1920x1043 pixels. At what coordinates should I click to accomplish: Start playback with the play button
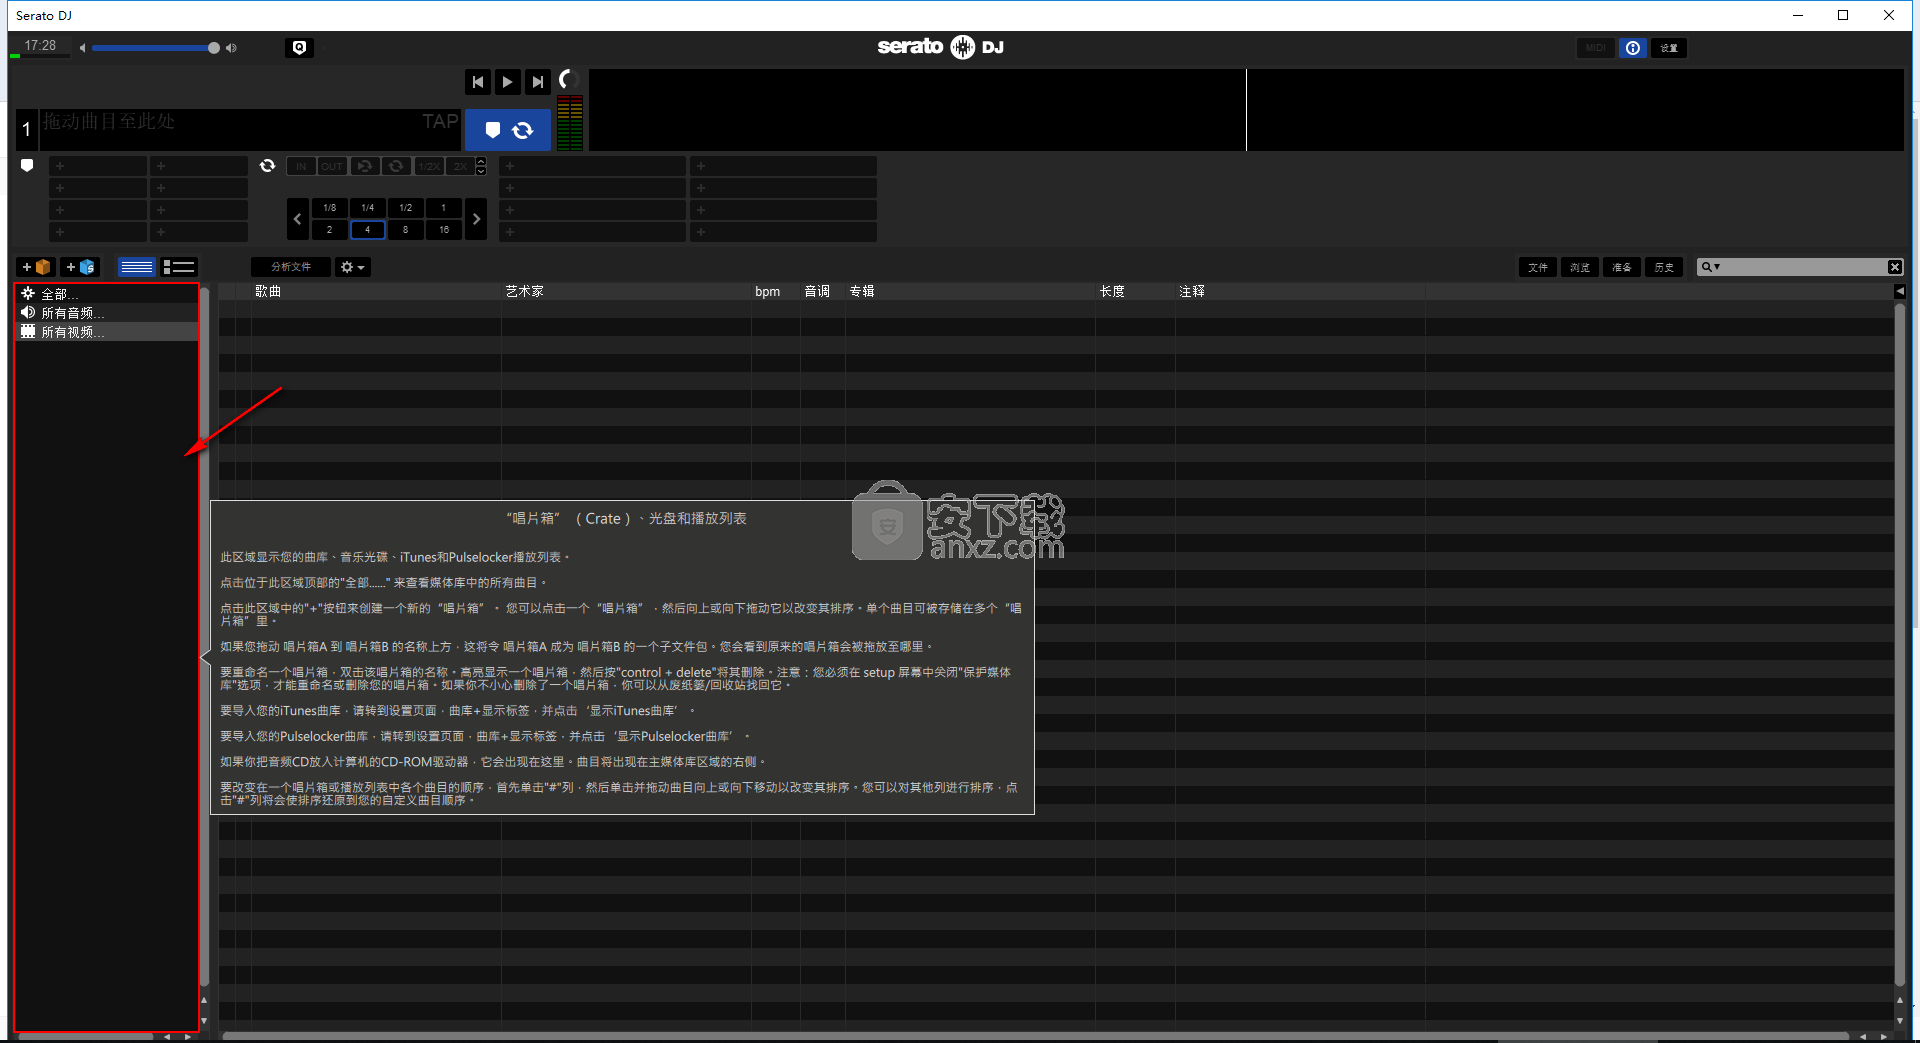508,82
